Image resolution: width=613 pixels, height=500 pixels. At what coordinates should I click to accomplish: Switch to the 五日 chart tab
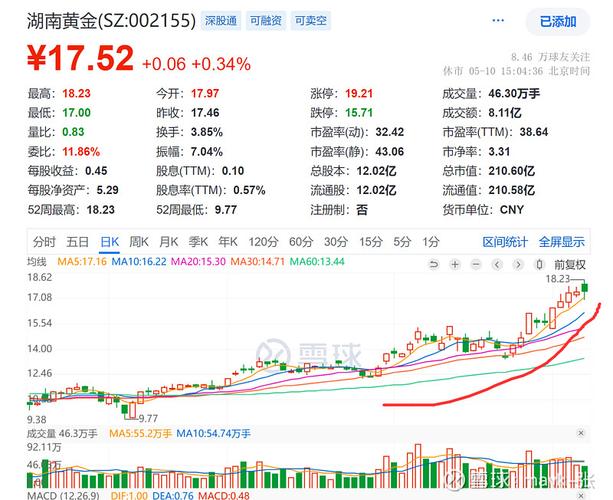tap(77, 242)
